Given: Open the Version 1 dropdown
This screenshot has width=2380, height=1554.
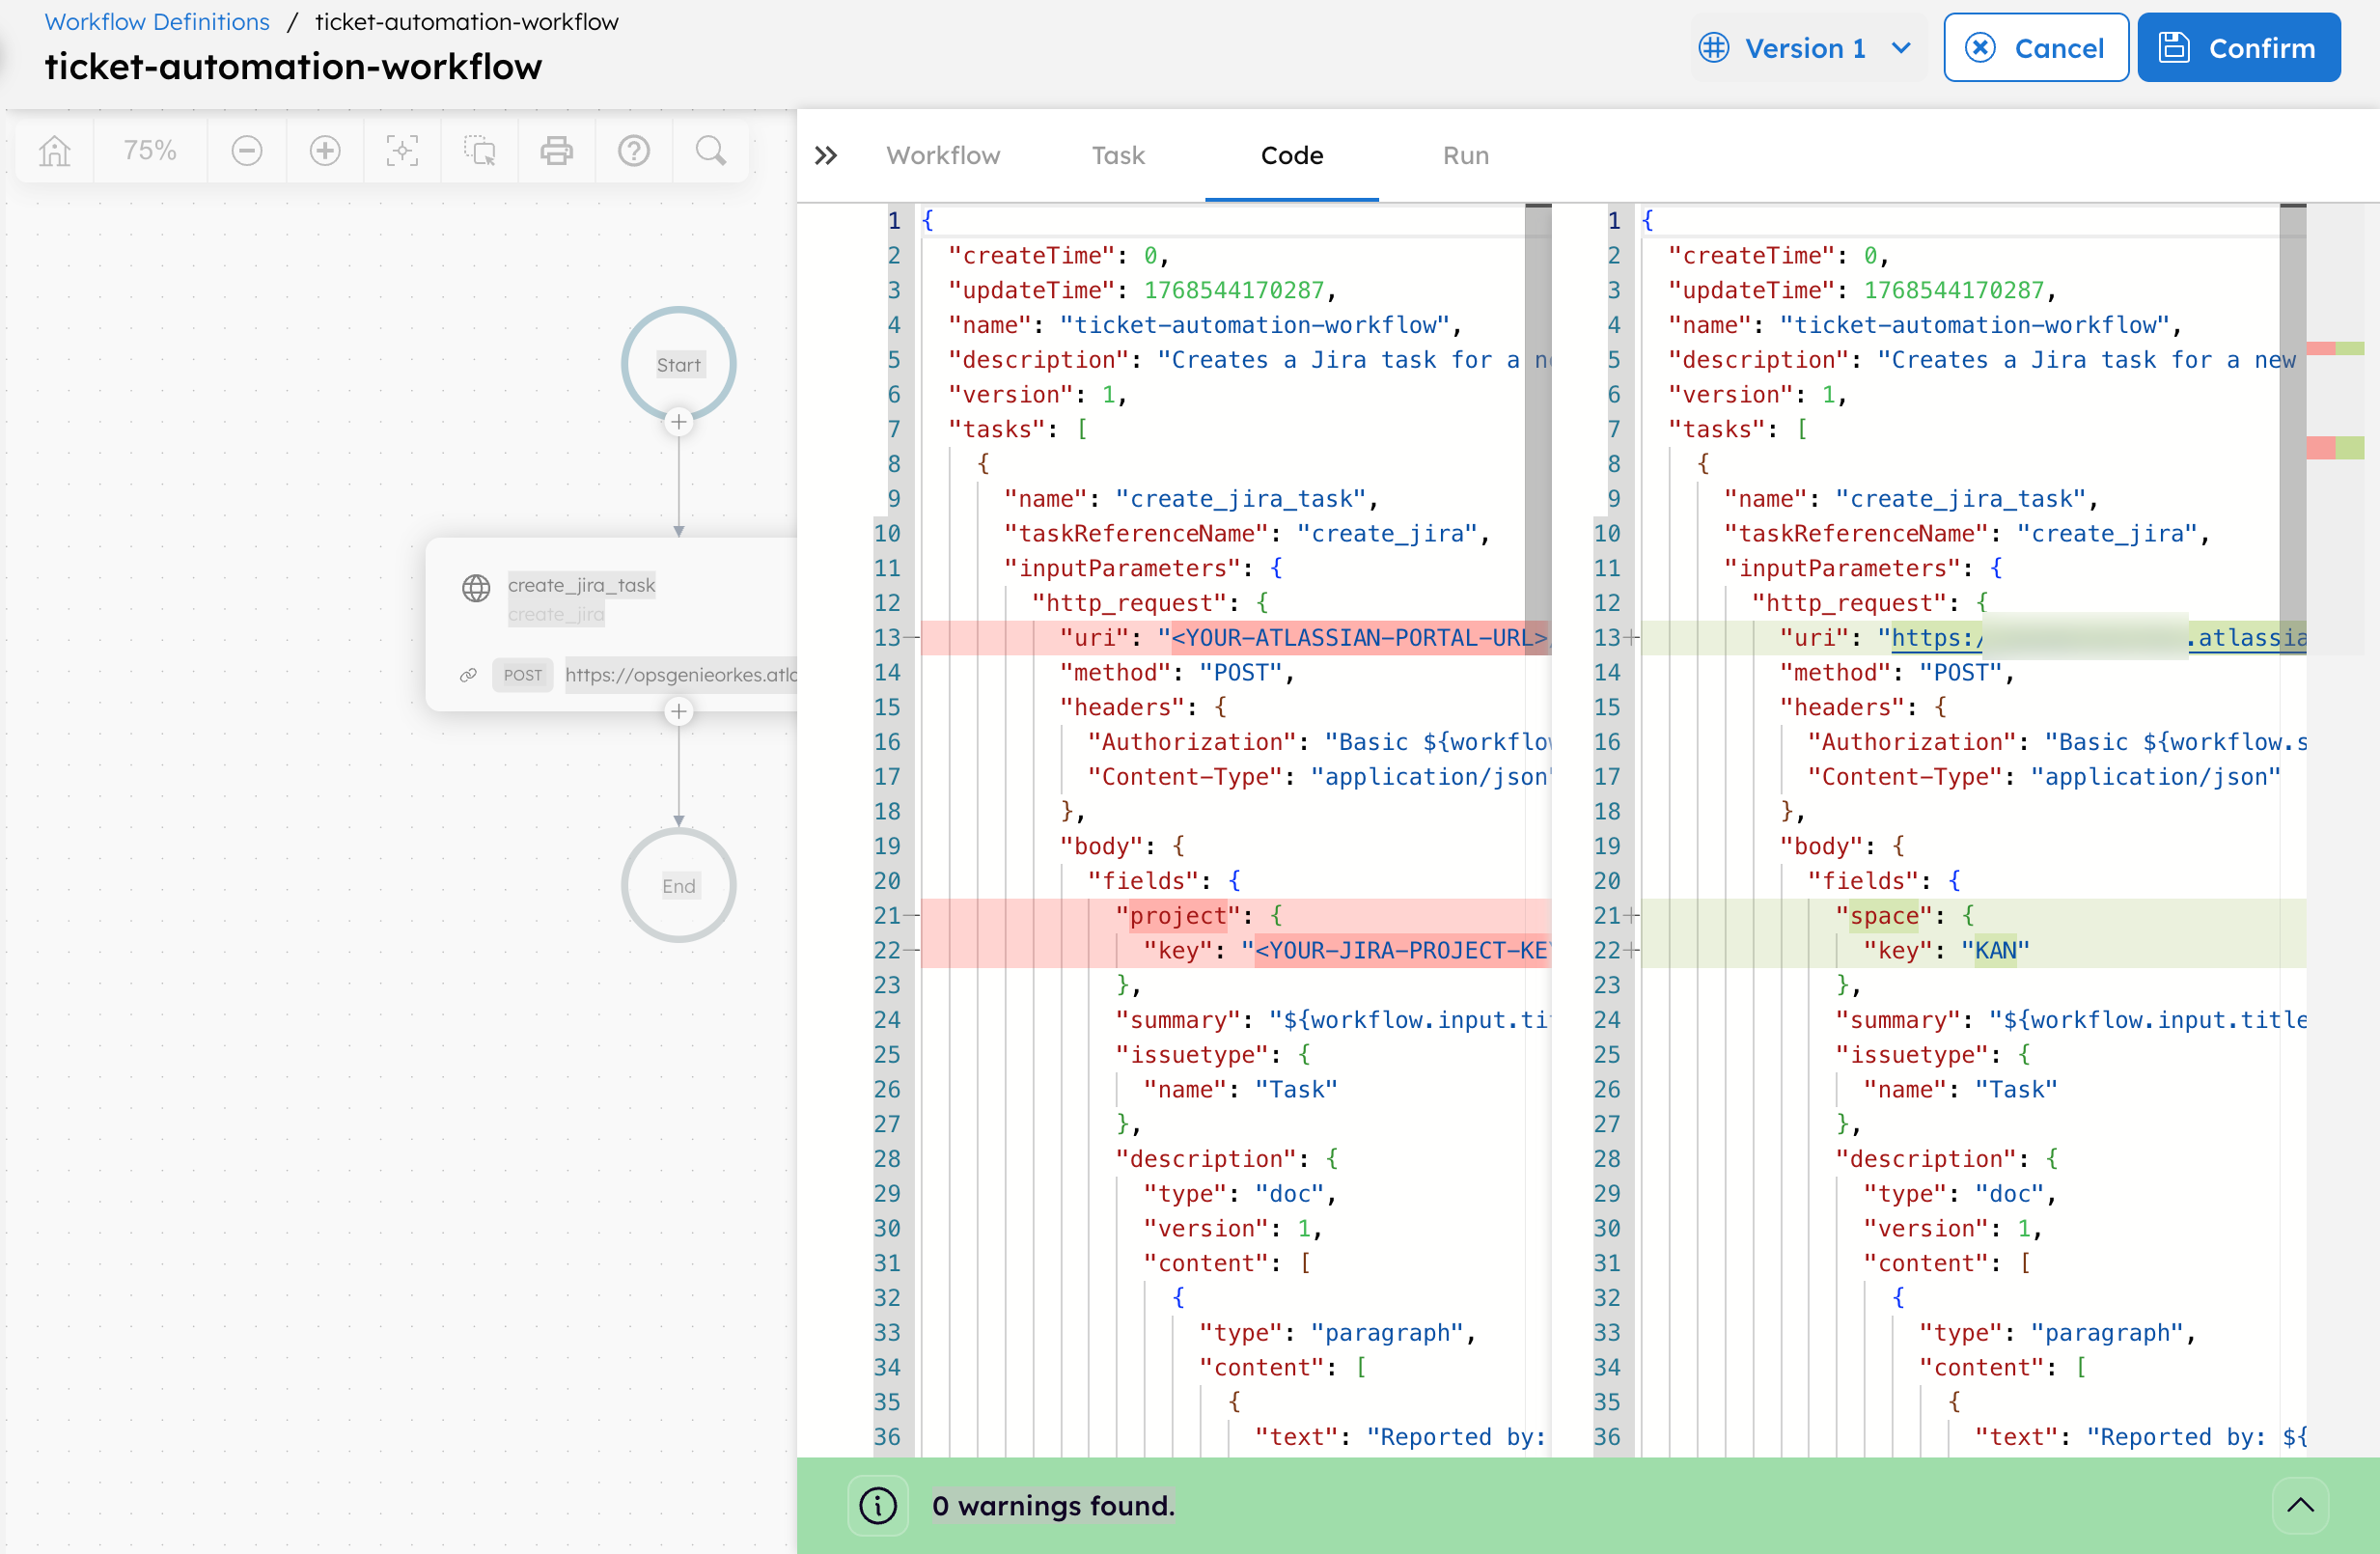Looking at the screenshot, I should (1808, 48).
